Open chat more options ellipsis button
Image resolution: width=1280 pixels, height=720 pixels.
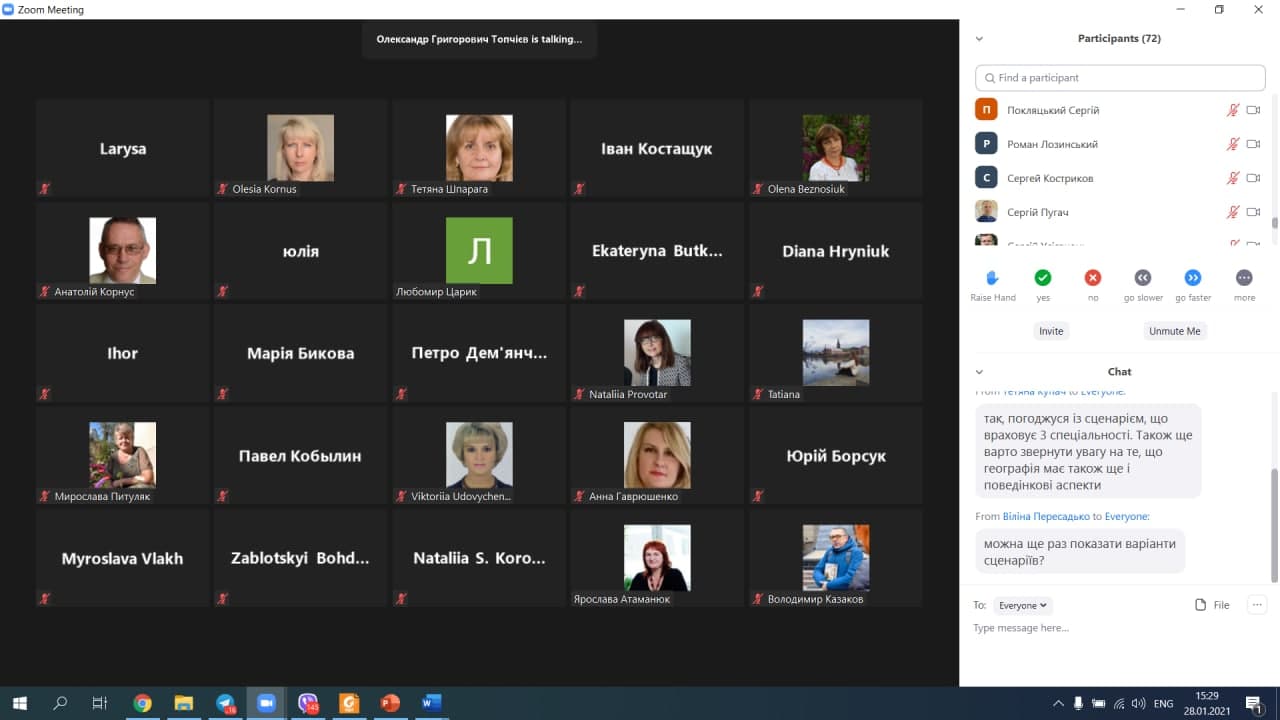(x=1258, y=605)
